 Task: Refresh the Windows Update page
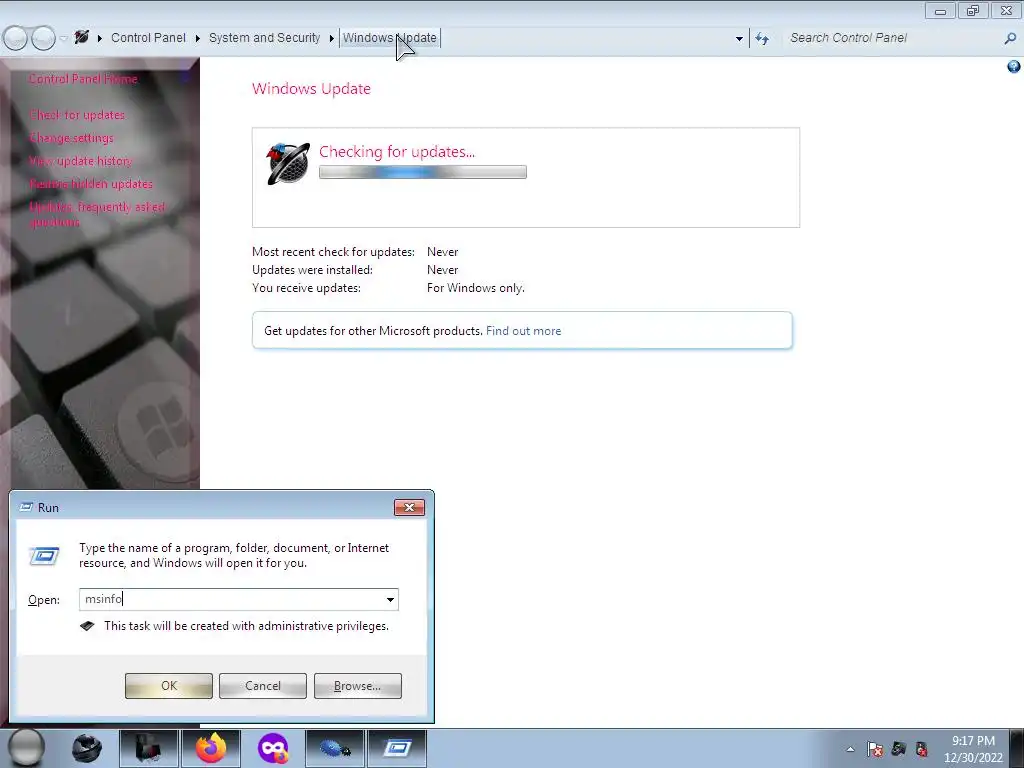click(x=762, y=39)
